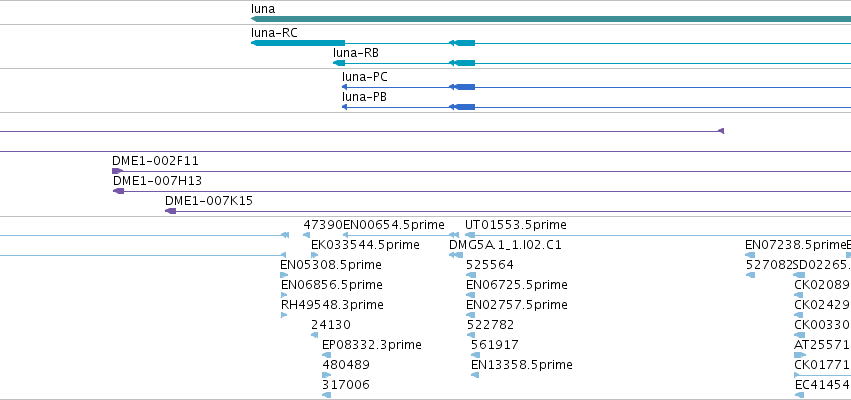This screenshot has width=851, height=400.
Task: Click the purple arrowhead ending the unlabeled line
Action: [x=721, y=131]
